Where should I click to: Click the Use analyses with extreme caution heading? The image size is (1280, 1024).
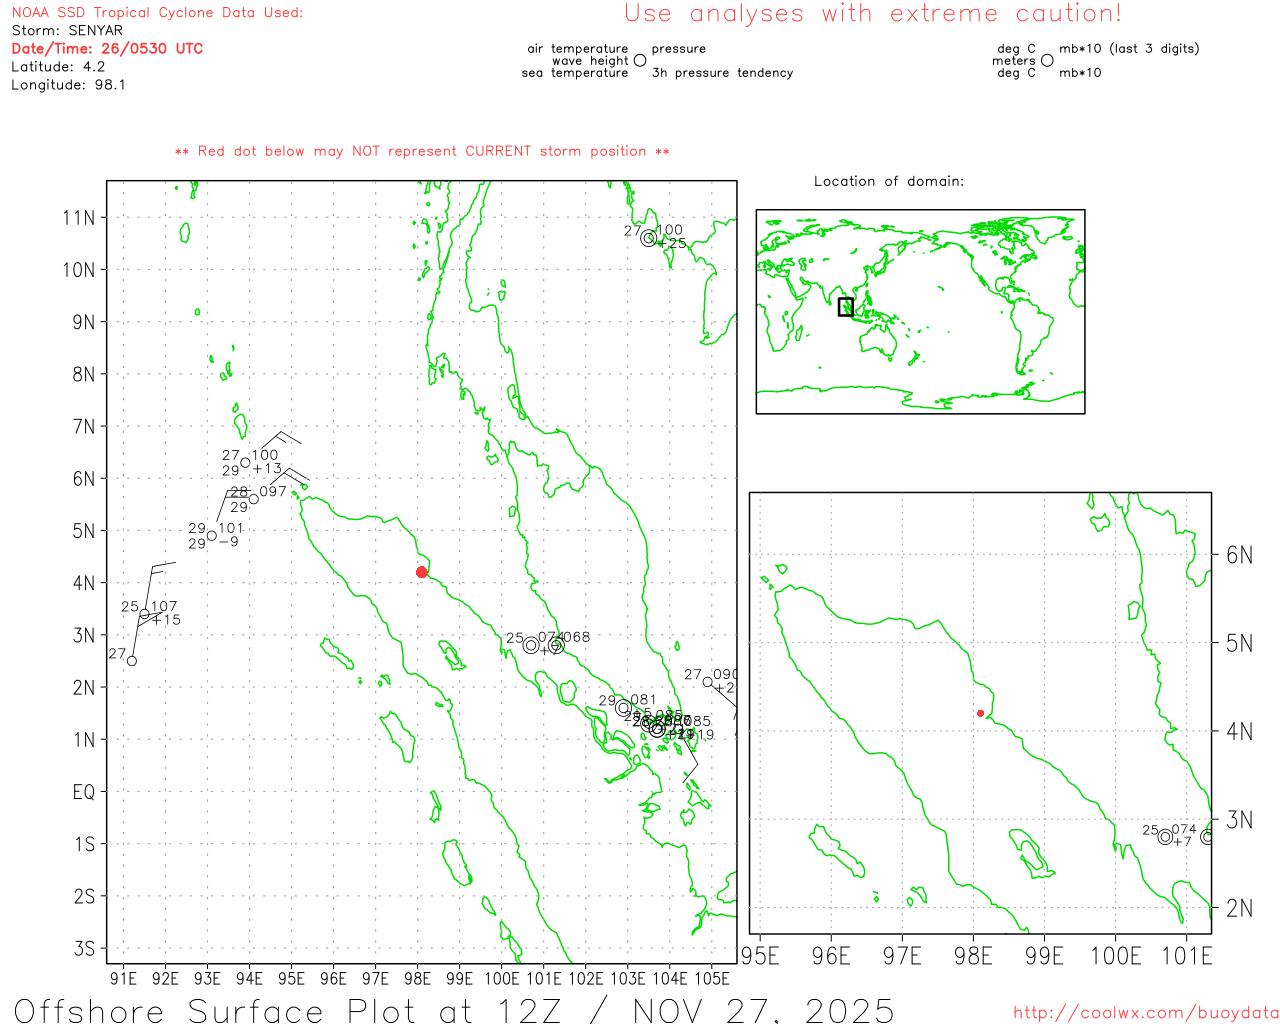tap(872, 14)
